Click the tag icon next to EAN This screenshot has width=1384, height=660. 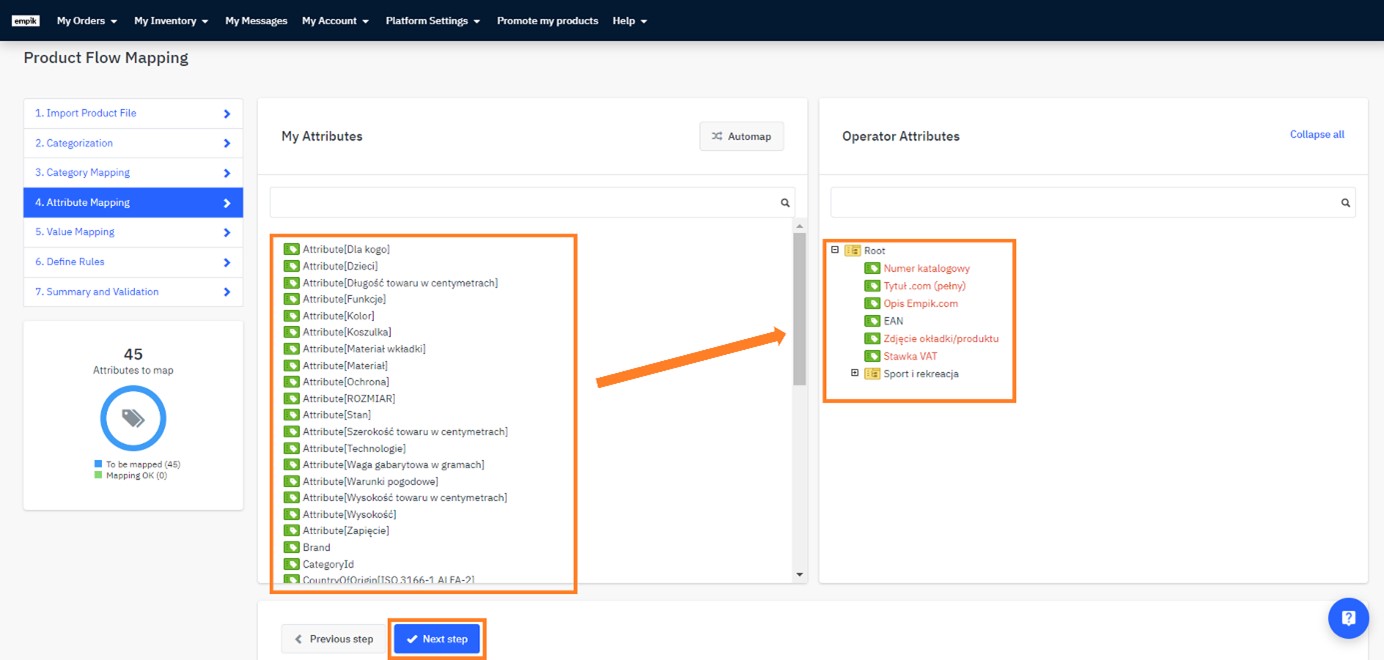tap(872, 321)
